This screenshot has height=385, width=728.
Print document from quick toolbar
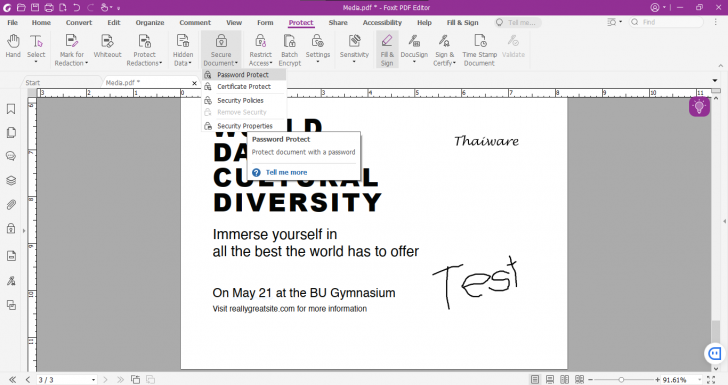[x=49, y=7]
